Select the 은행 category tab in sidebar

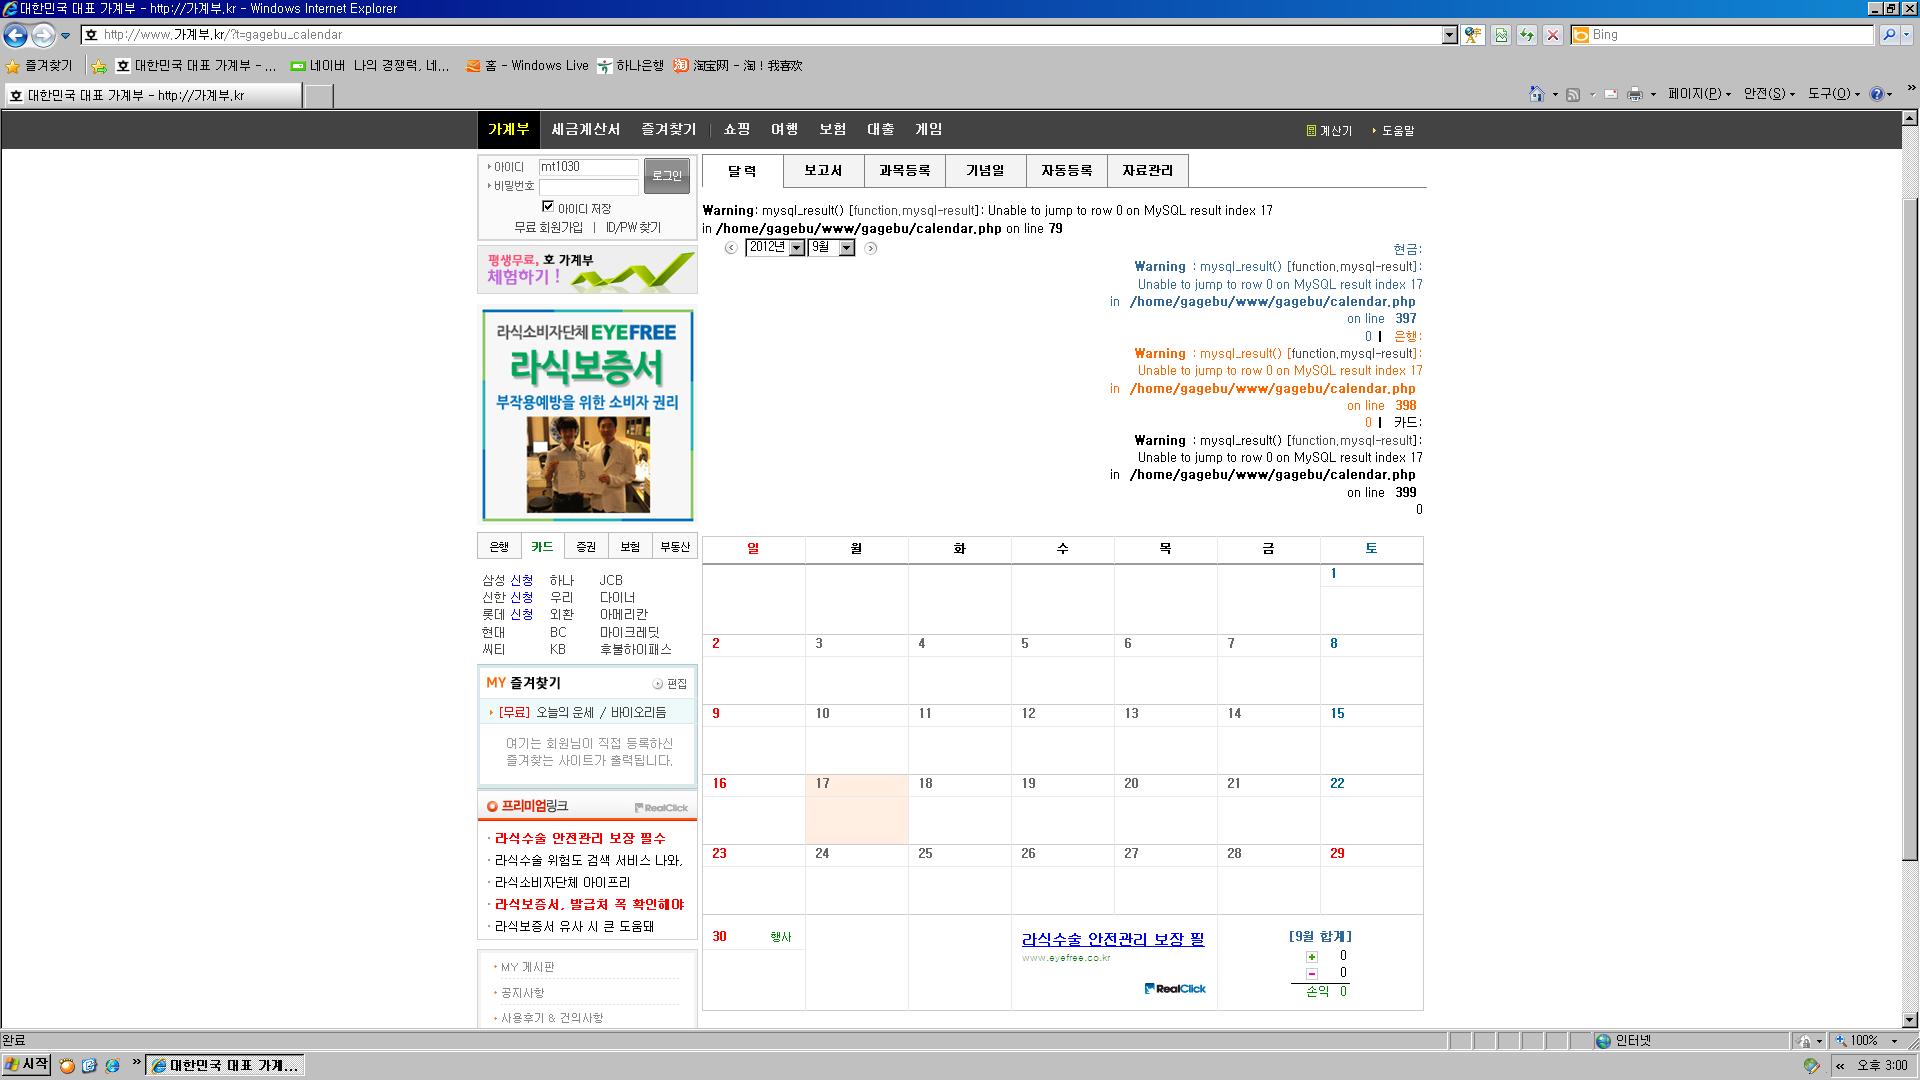(x=498, y=547)
